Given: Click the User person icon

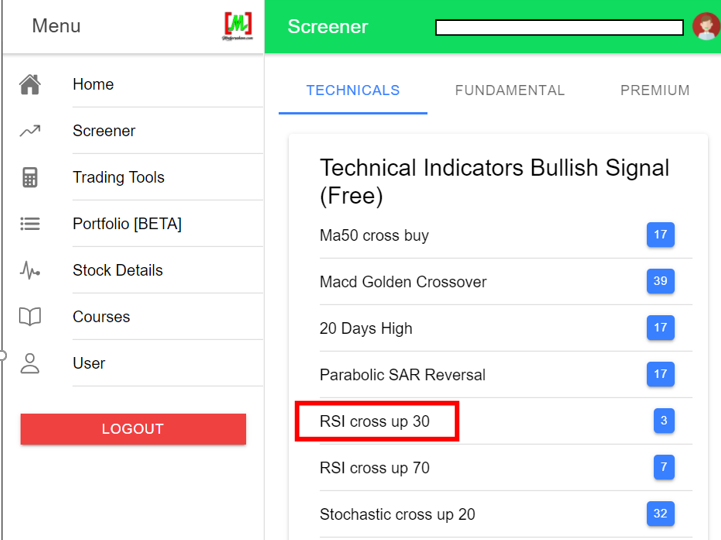Looking at the screenshot, I should click(30, 363).
